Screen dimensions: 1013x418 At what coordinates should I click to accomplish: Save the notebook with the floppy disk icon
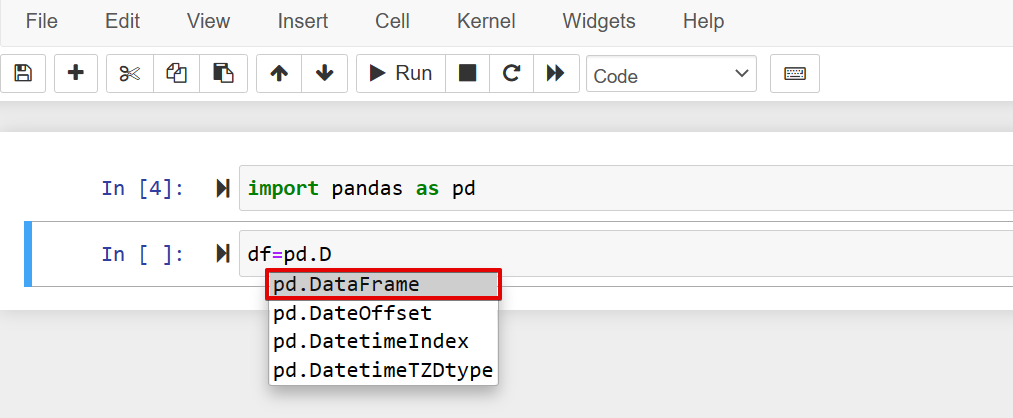pyautogui.click(x=23, y=74)
